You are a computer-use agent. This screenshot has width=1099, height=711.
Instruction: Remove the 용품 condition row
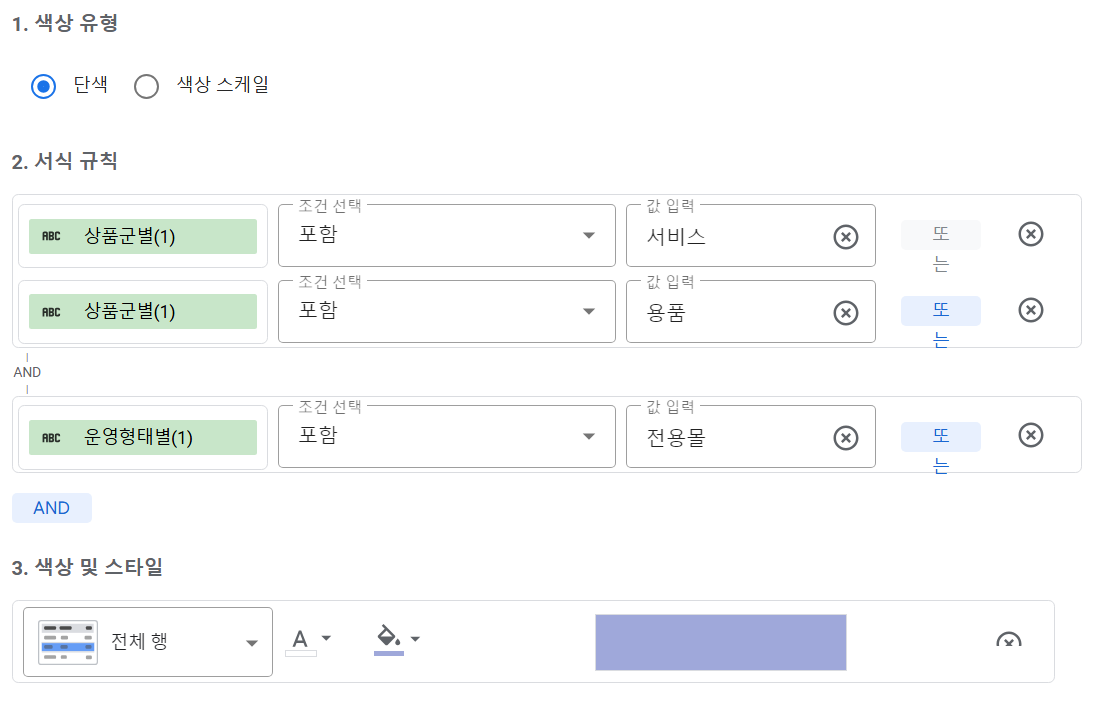pos(1030,310)
